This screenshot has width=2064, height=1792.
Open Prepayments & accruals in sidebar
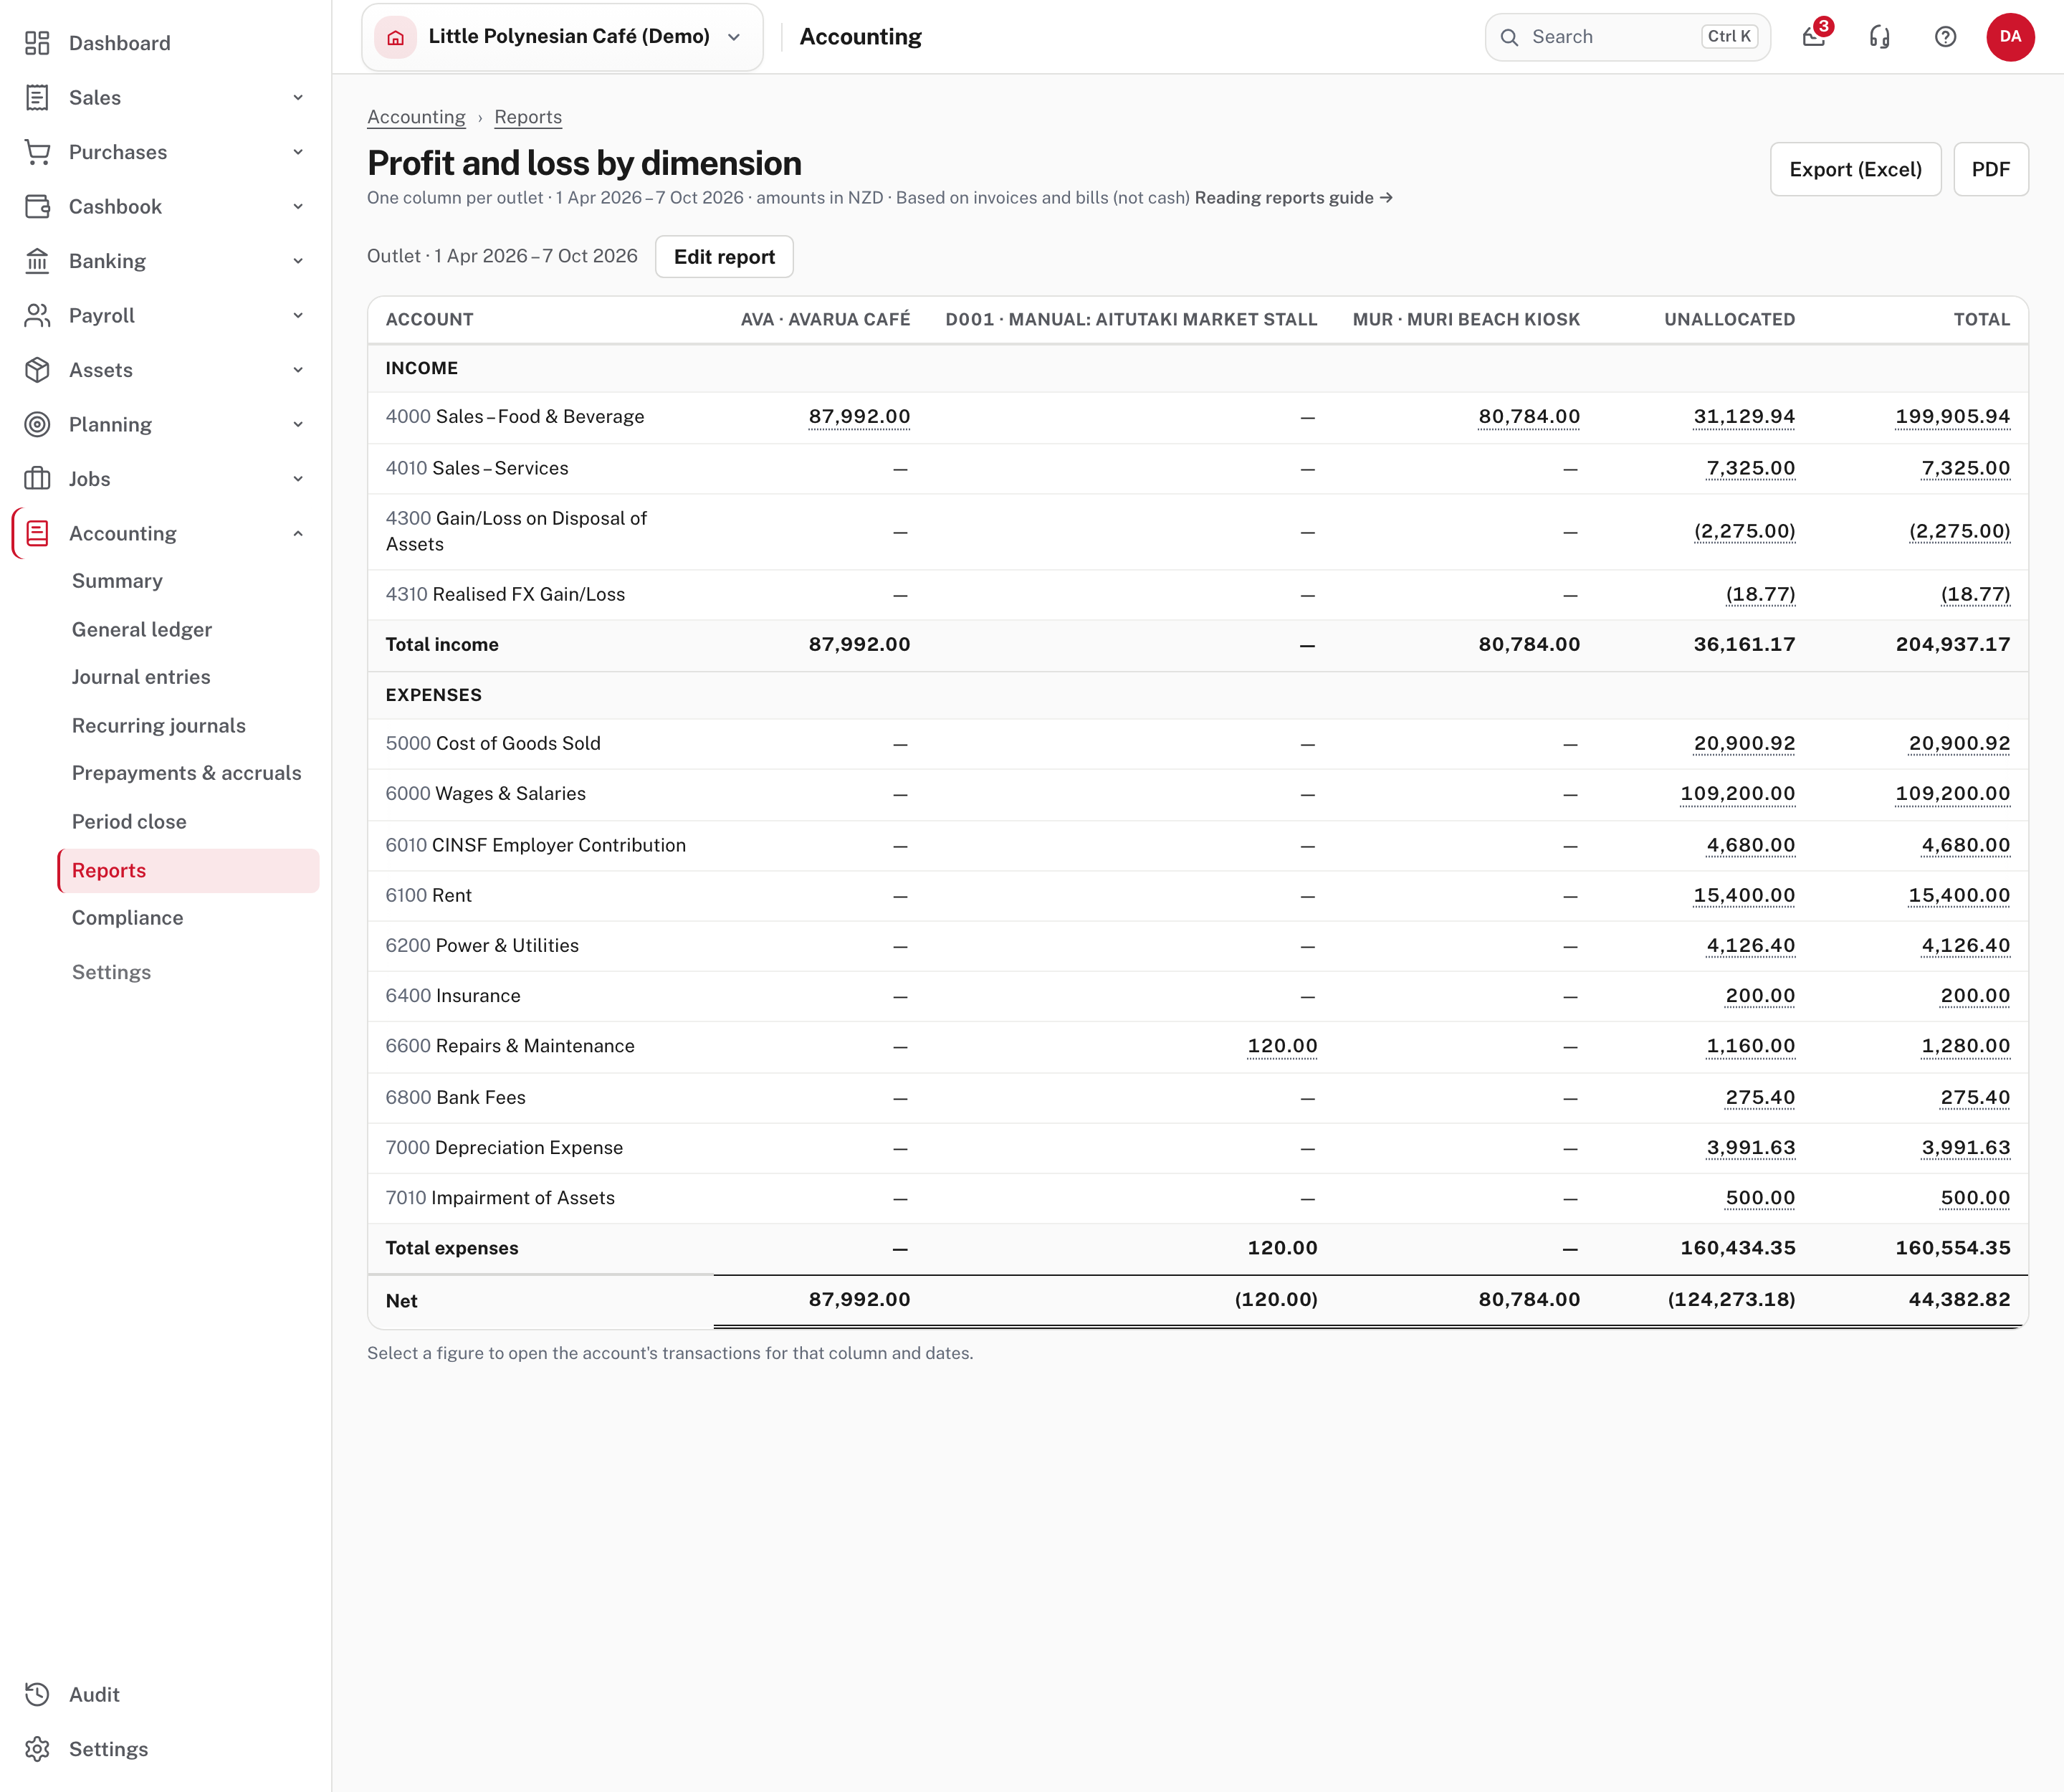(x=187, y=773)
